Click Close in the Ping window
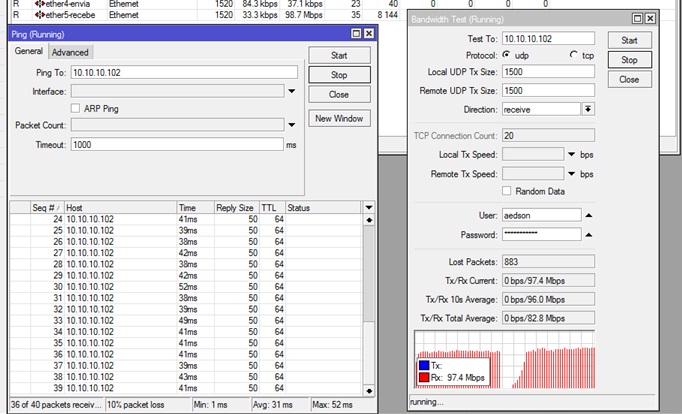 click(x=339, y=94)
